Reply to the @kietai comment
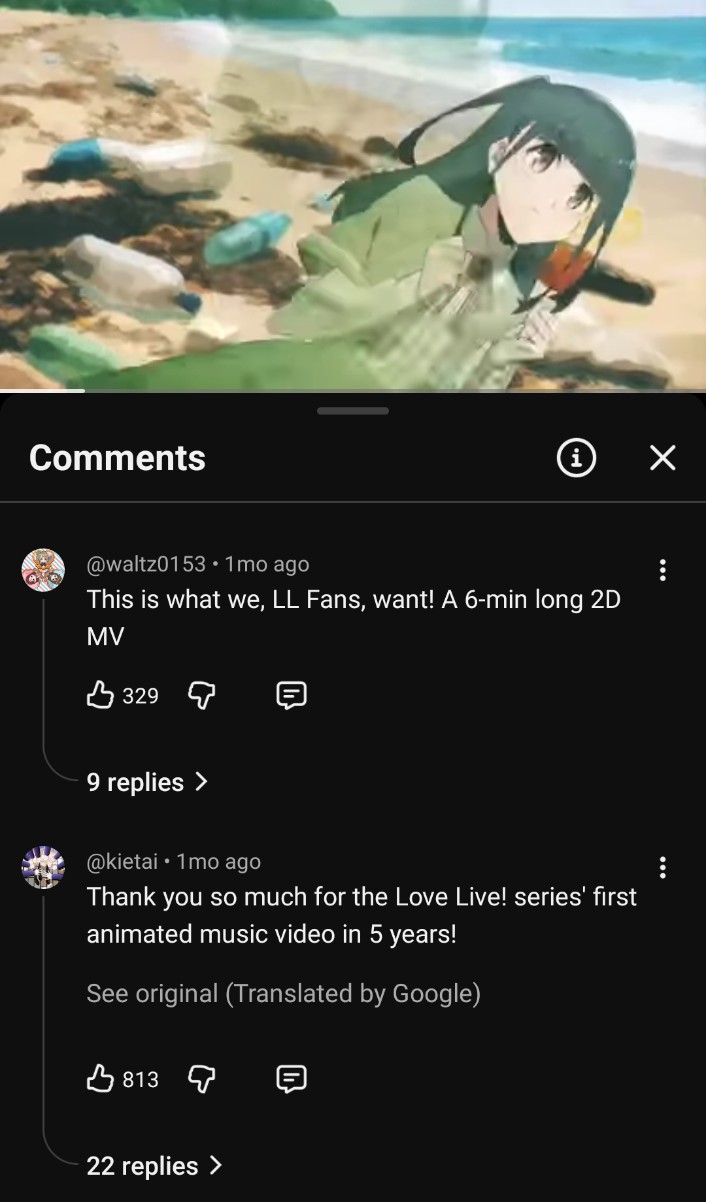 tap(291, 1079)
